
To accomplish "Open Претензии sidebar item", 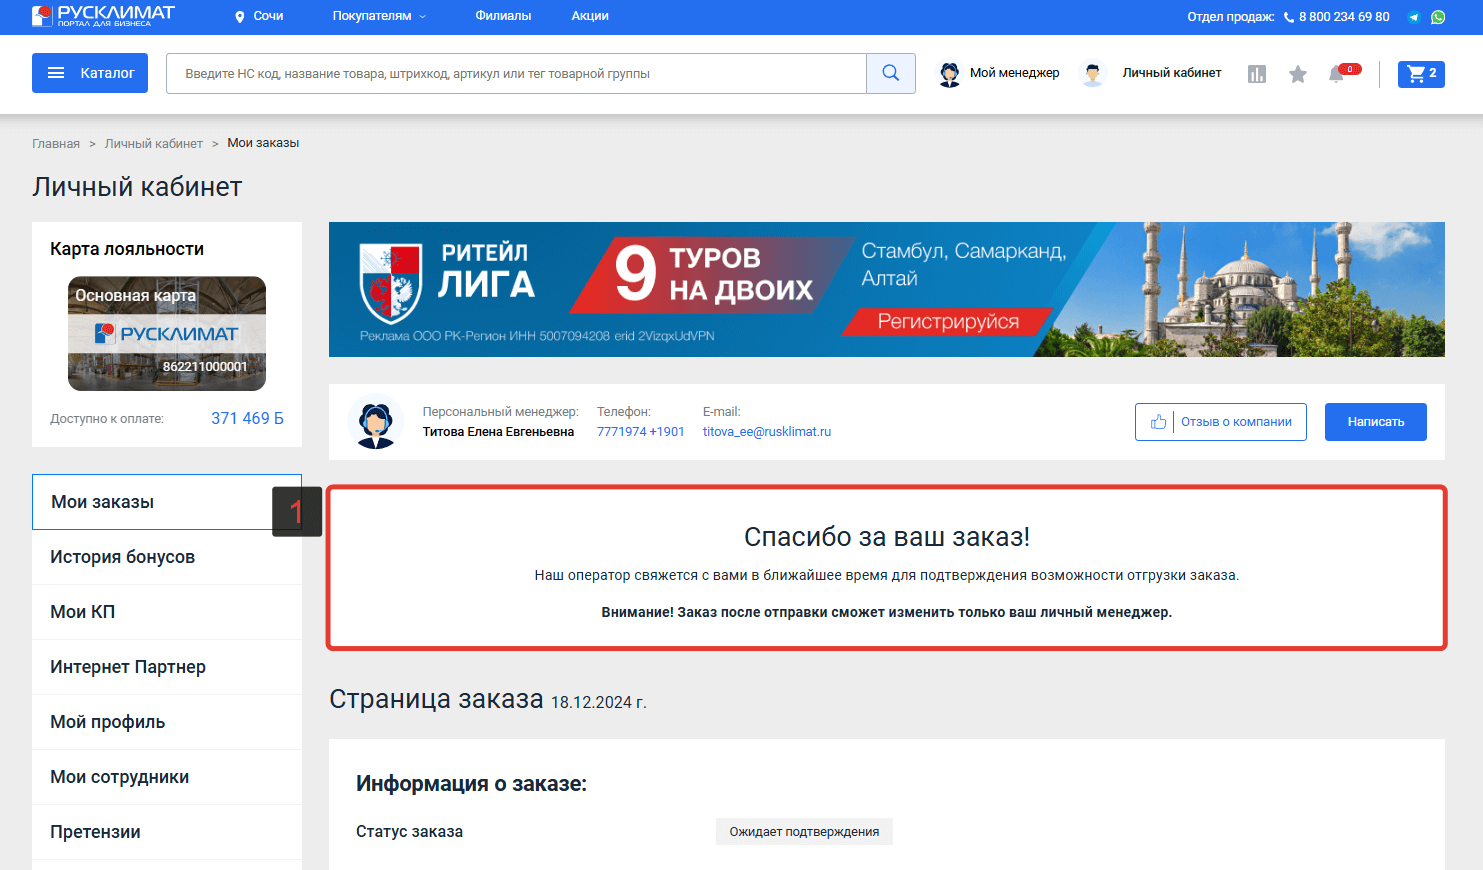I will coord(167,832).
